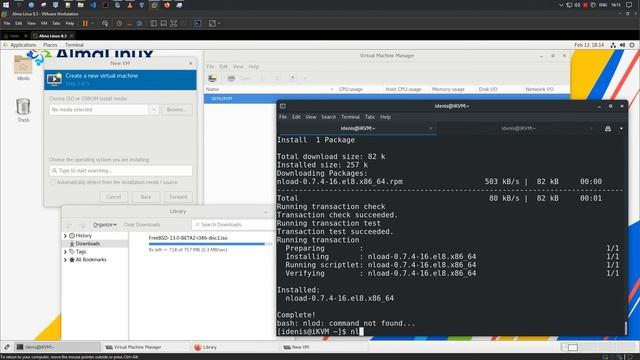Click the terminal window menu icon in titlebar

click(x=282, y=106)
